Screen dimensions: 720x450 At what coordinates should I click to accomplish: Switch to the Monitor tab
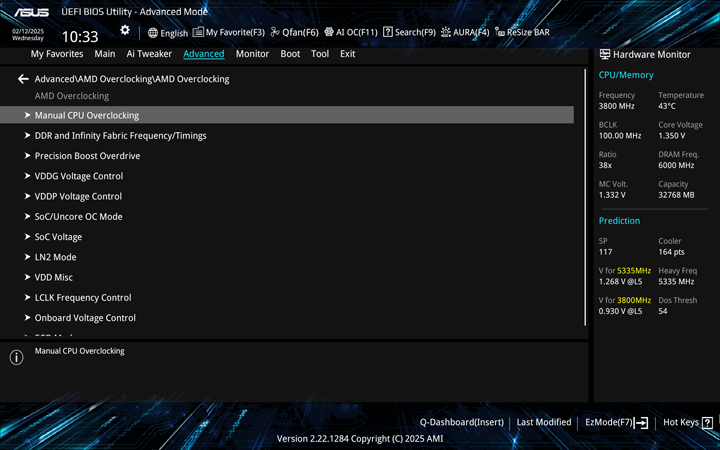pos(252,54)
